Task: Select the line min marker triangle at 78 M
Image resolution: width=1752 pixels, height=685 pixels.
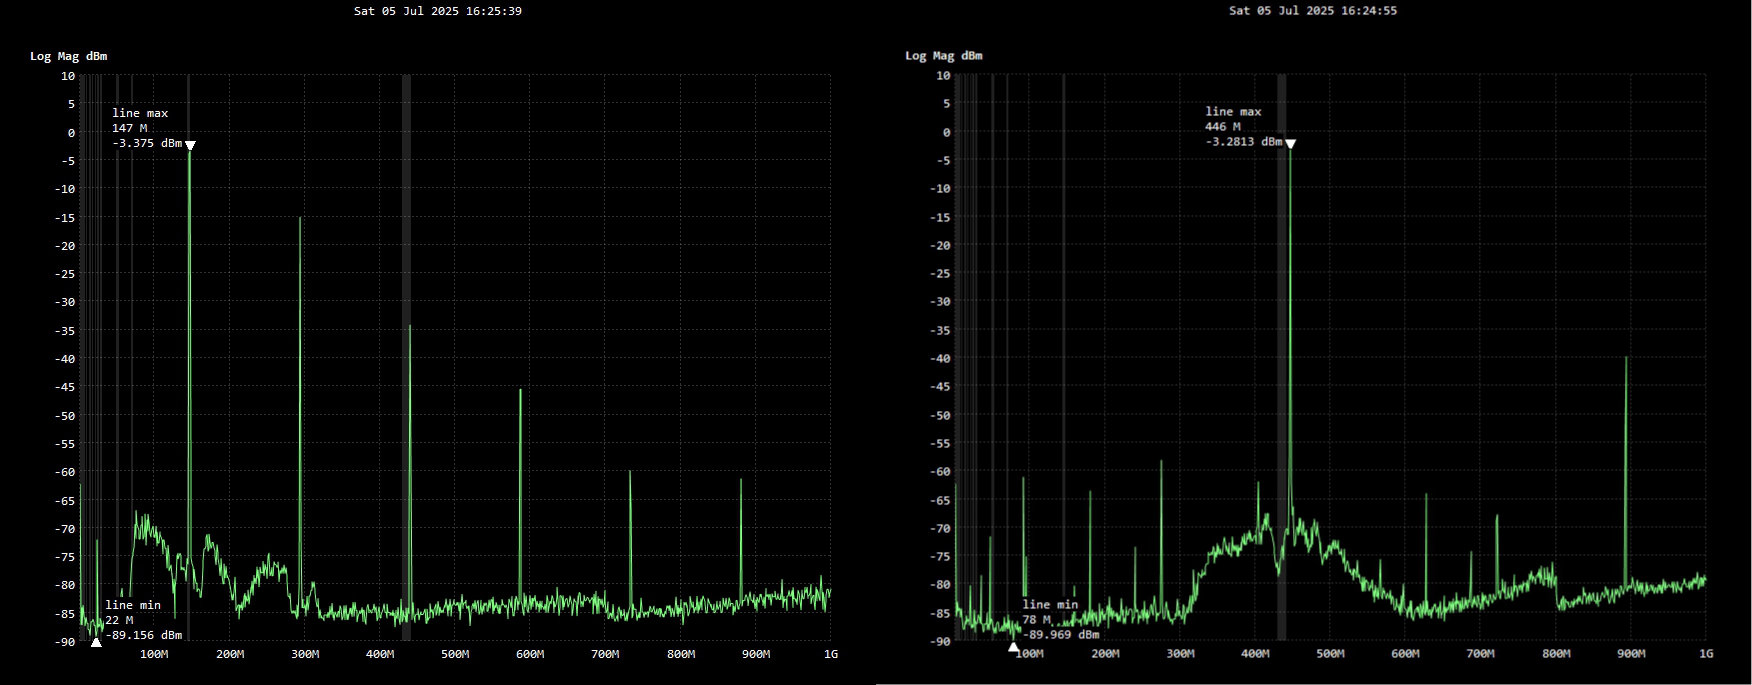Action: 1013,648
